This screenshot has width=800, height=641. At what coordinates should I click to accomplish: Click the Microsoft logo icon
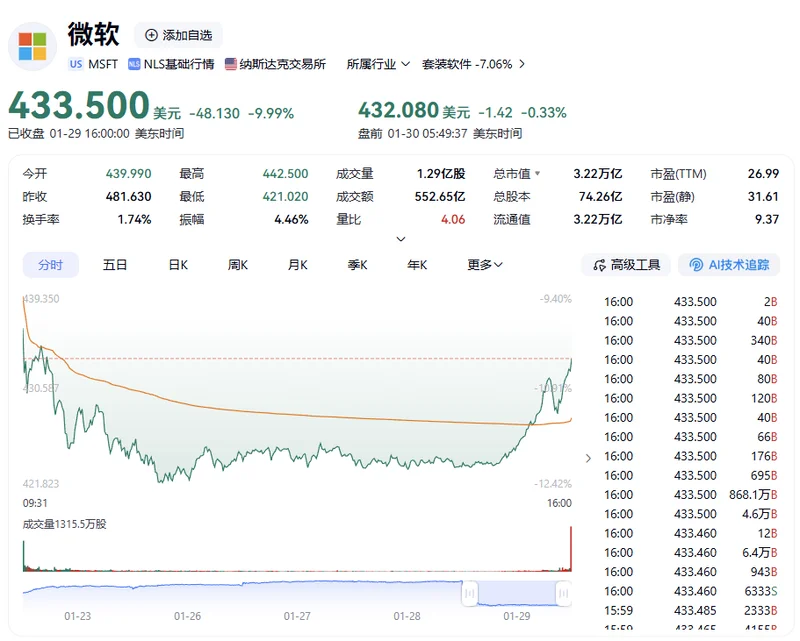[x=32, y=46]
